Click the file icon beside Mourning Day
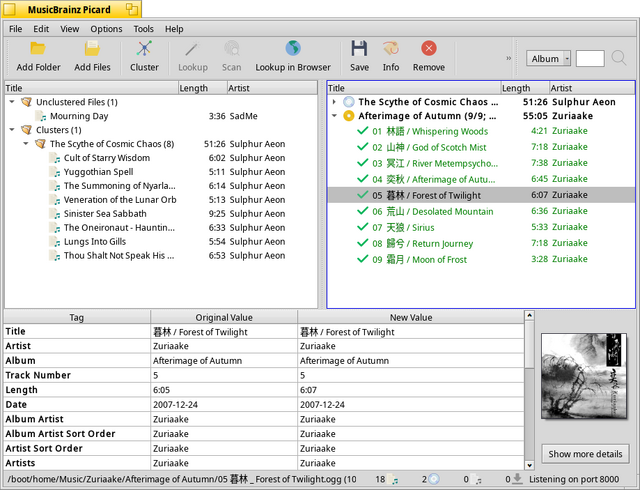The height and width of the screenshot is (490, 640). (41, 116)
